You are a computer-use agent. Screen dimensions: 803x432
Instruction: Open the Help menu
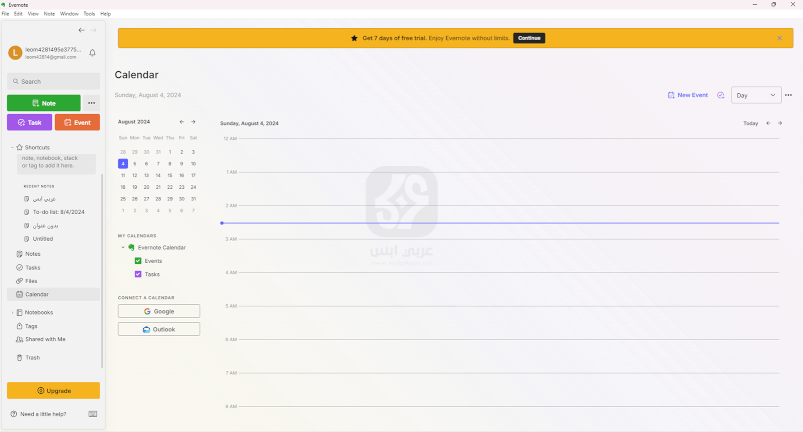(105, 14)
